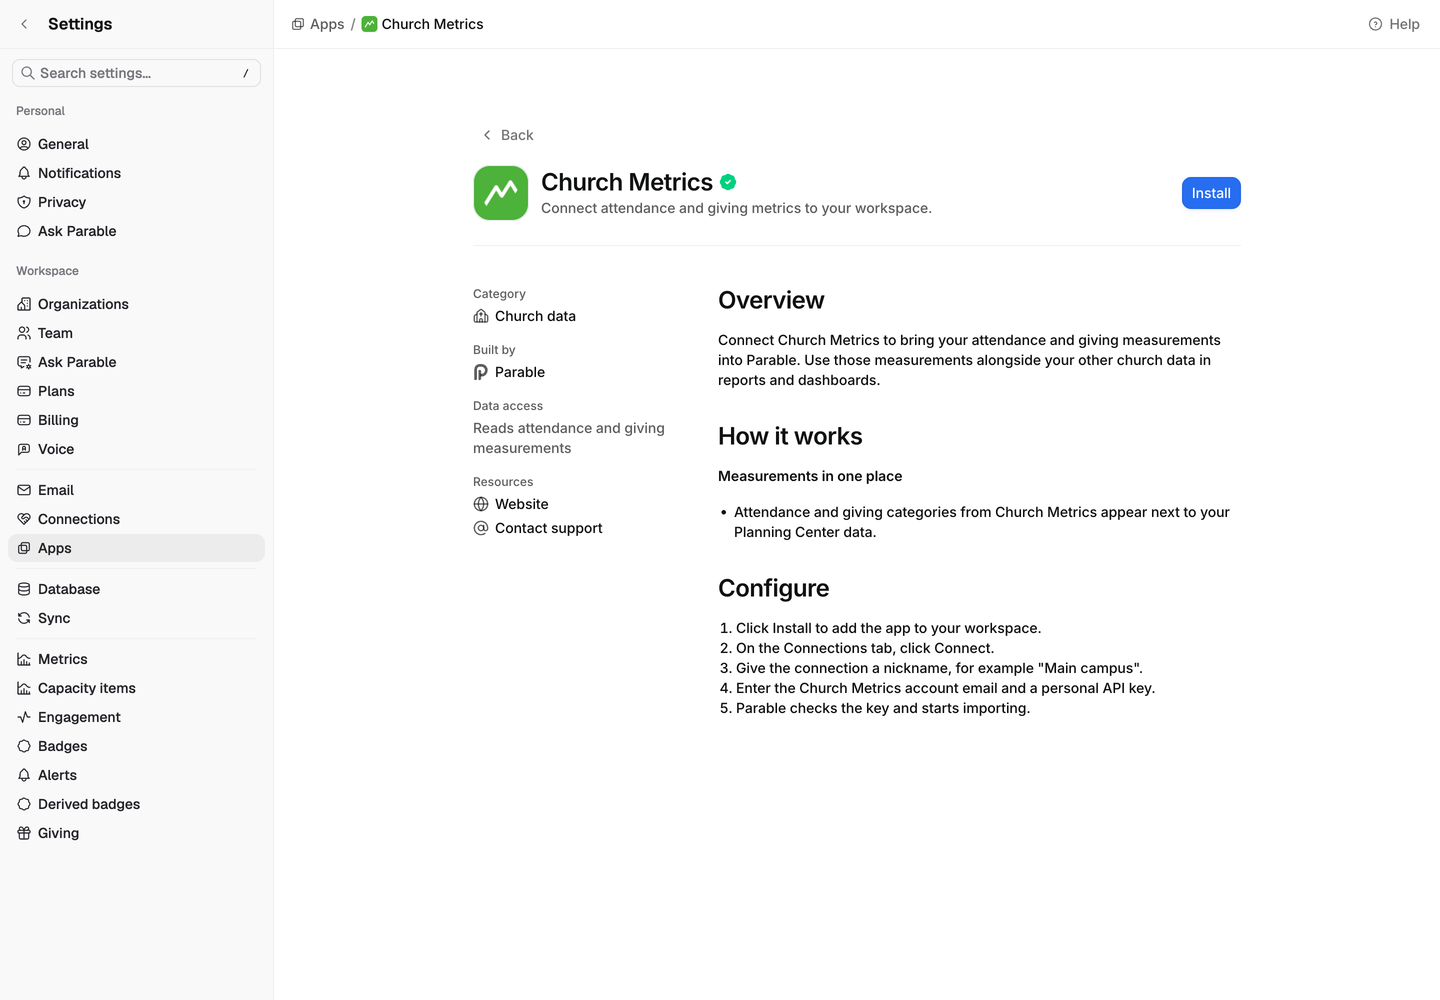Click the Settings back chevron icon
The image size is (1440, 1000).
point(24,24)
